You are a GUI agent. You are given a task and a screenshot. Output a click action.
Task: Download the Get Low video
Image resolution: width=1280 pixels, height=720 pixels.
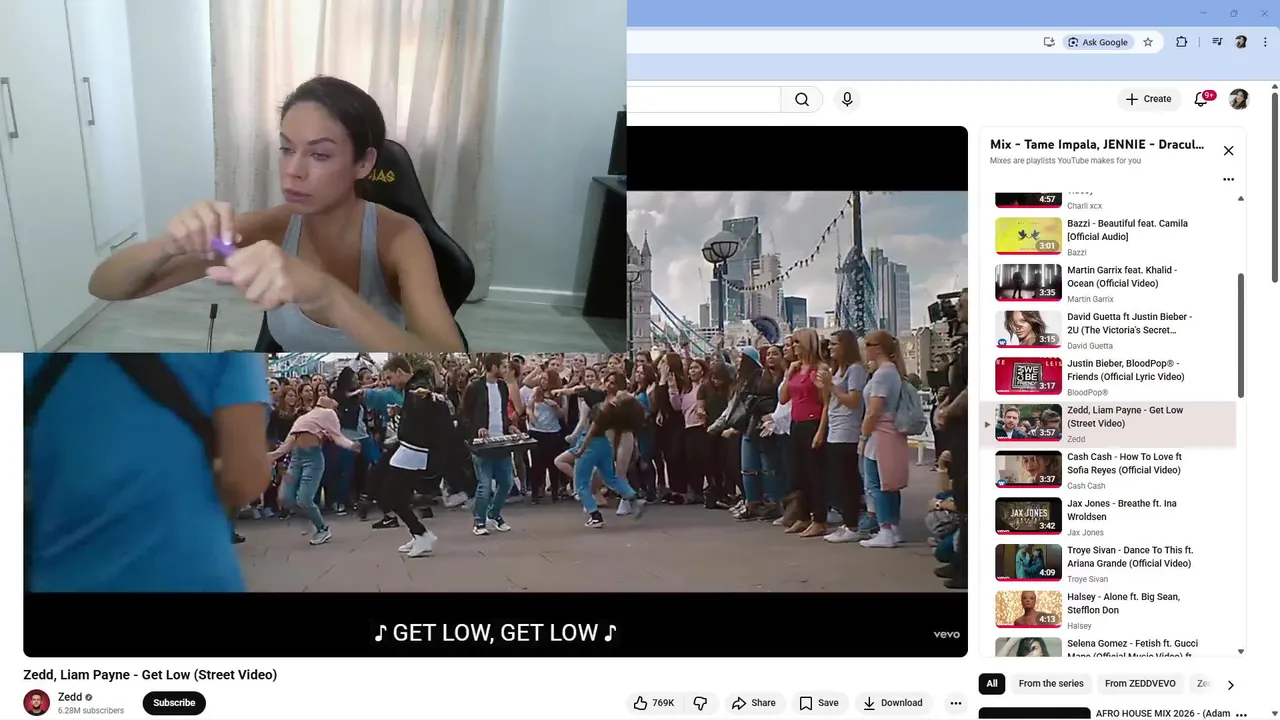coord(892,703)
